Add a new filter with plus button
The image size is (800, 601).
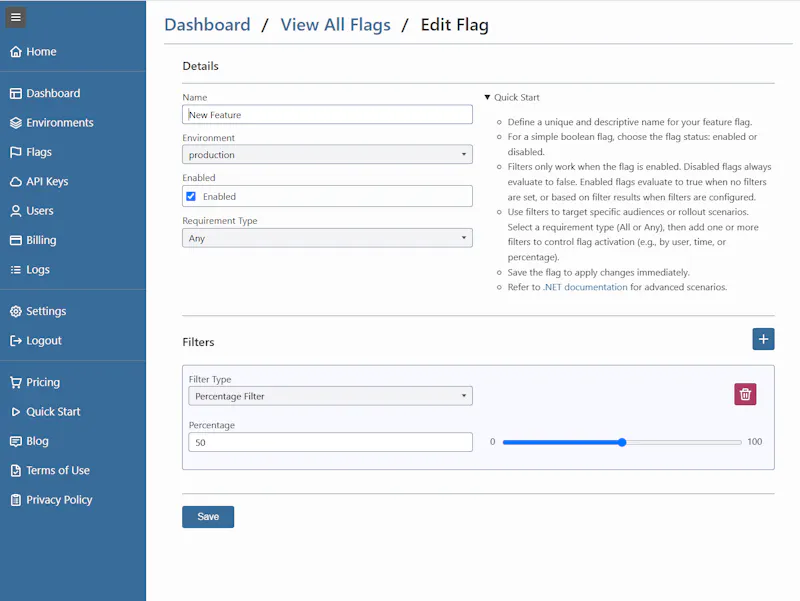[763, 339]
